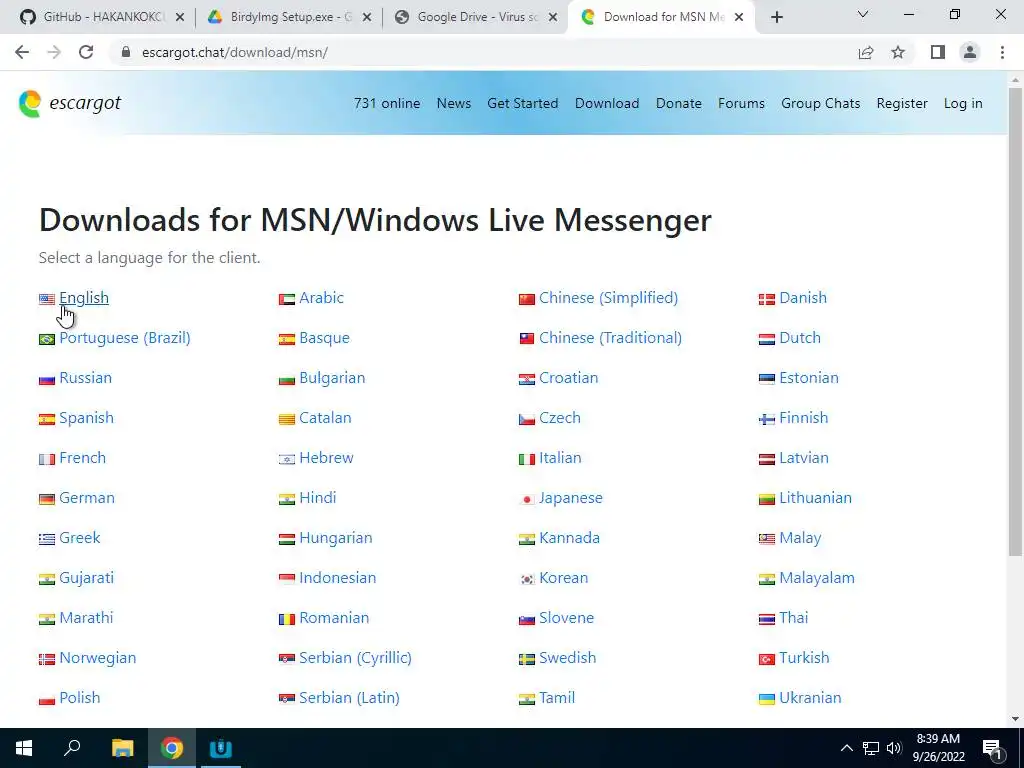Open the Download navigation link
1024x768 pixels.
(x=607, y=103)
